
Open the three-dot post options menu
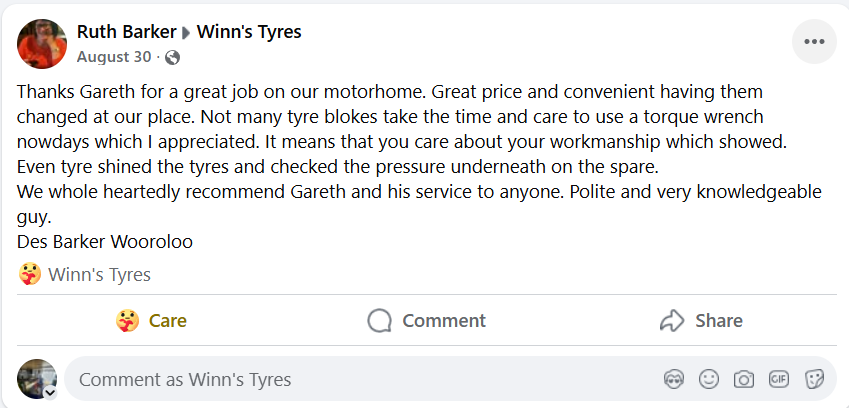(x=813, y=41)
